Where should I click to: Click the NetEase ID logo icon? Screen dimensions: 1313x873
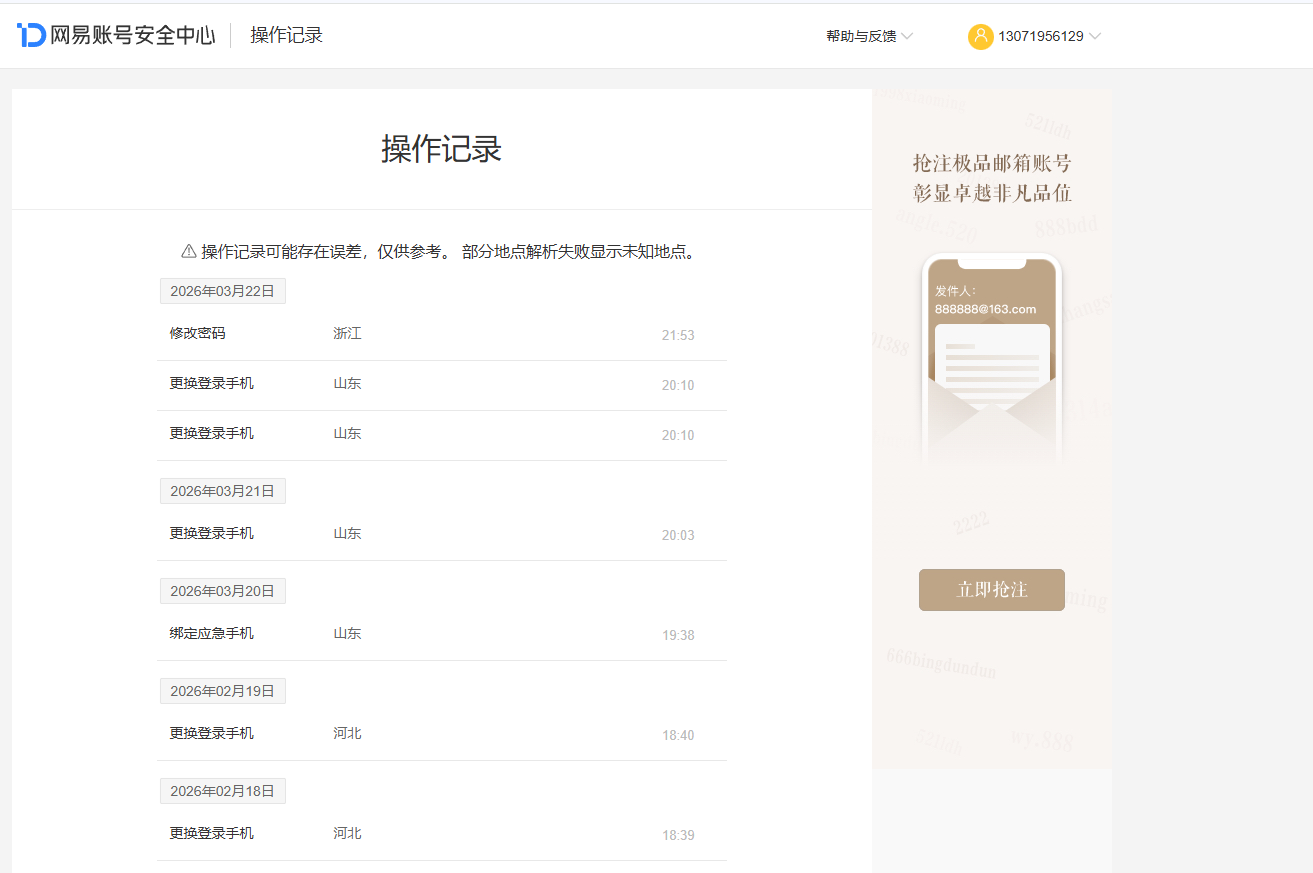click(32, 35)
